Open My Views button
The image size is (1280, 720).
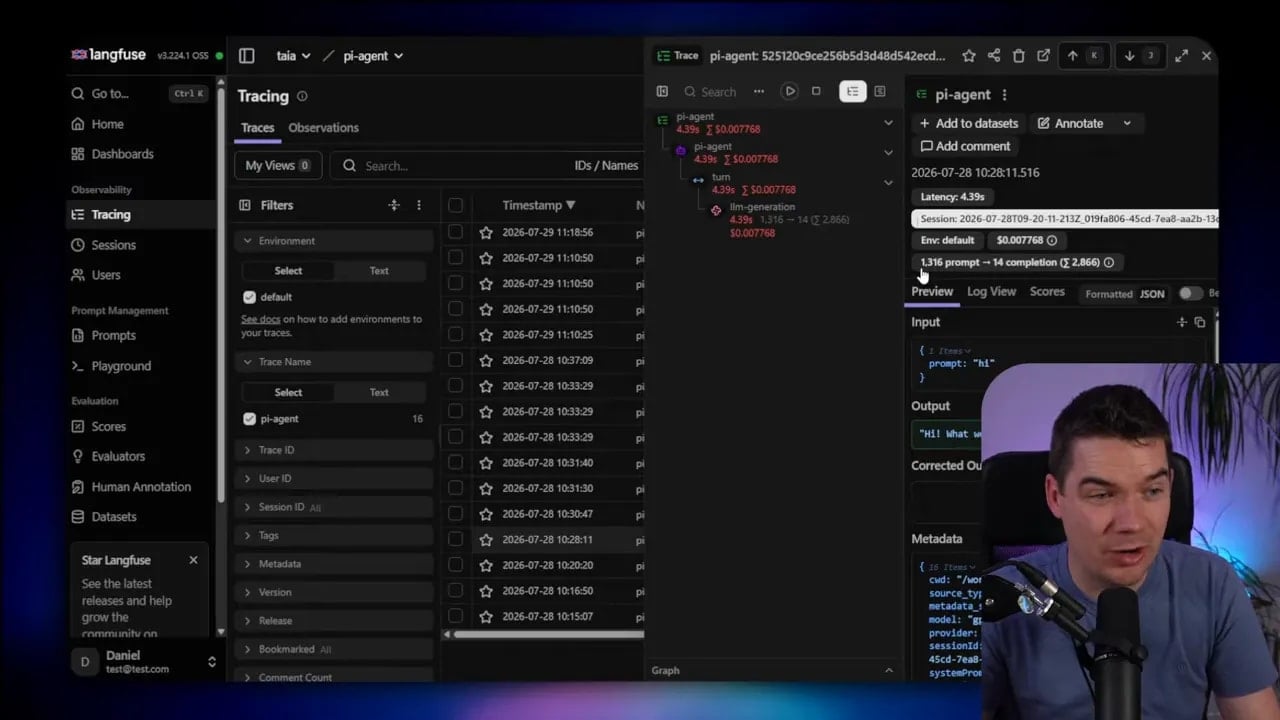pos(278,166)
